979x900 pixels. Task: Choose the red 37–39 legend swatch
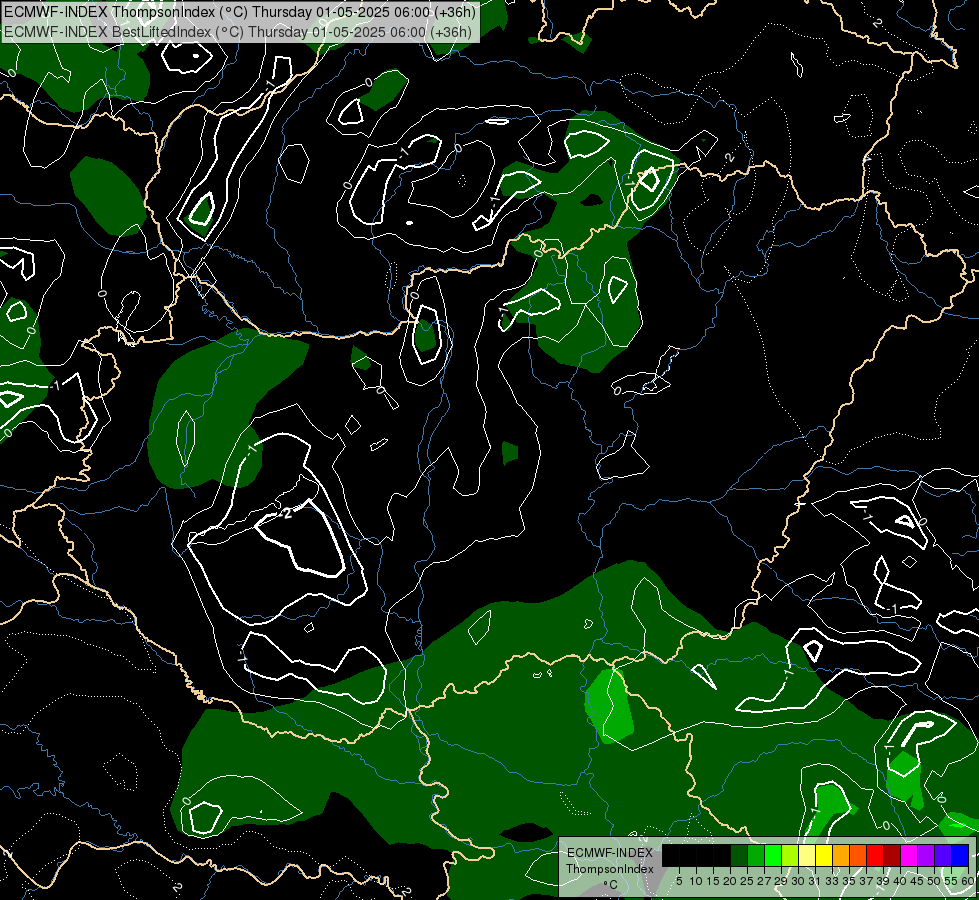(875, 855)
